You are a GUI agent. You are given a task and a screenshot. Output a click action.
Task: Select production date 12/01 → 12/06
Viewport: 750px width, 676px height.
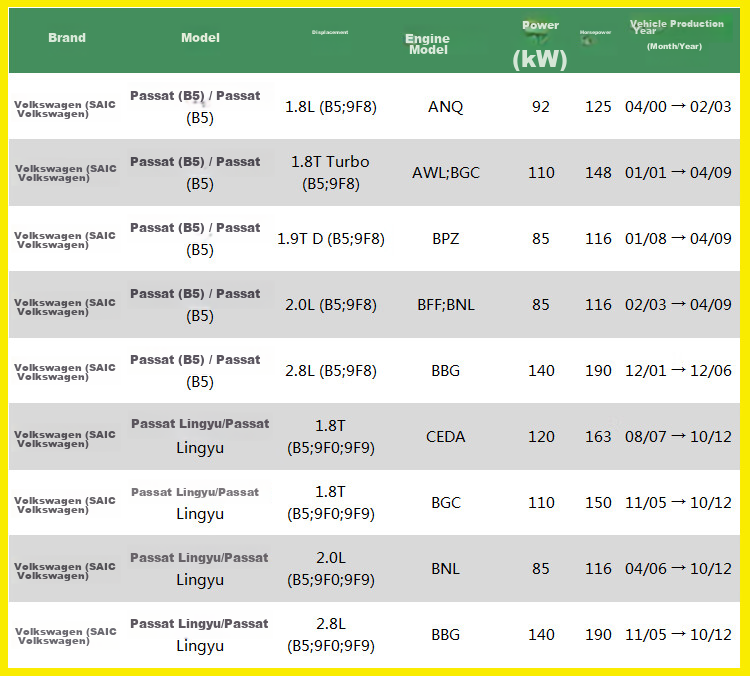pos(678,370)
